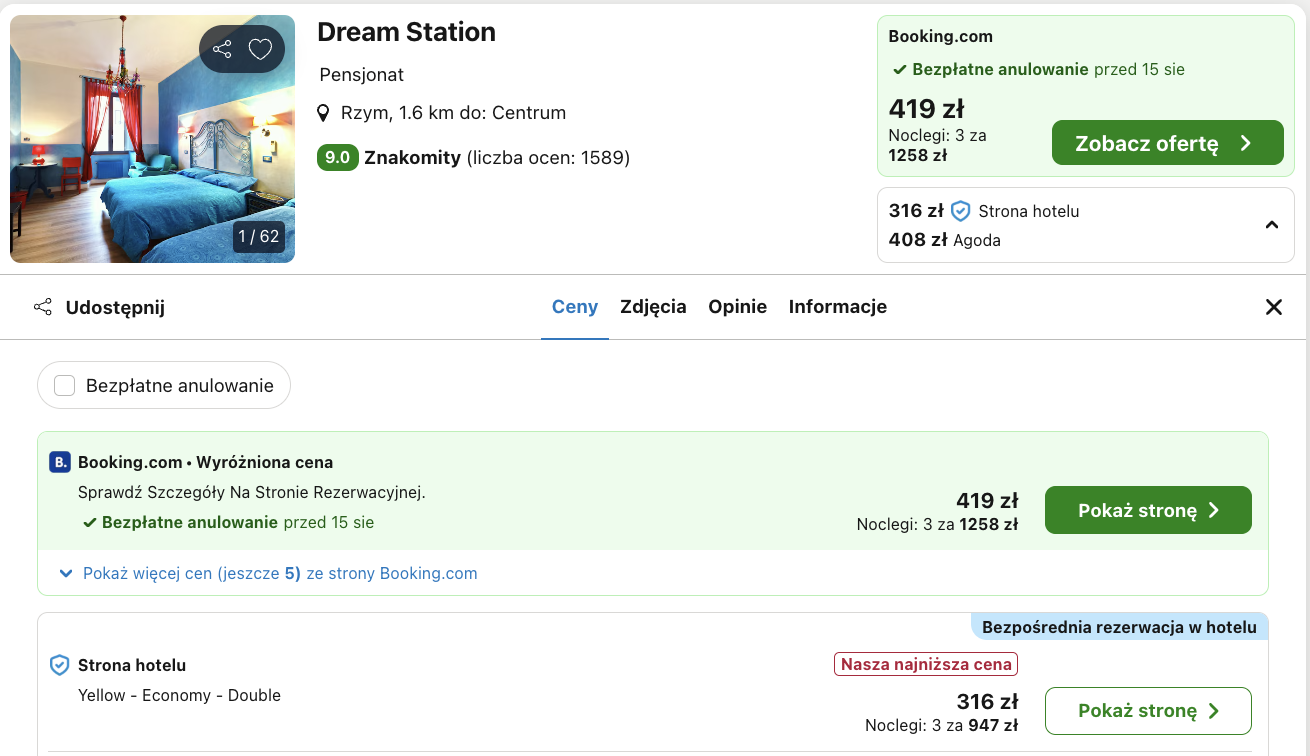The height and width of the screenshot is (756, 1310).
Task: Click the share icon beside Udostępnij
Action: click(x=43, y=307)
